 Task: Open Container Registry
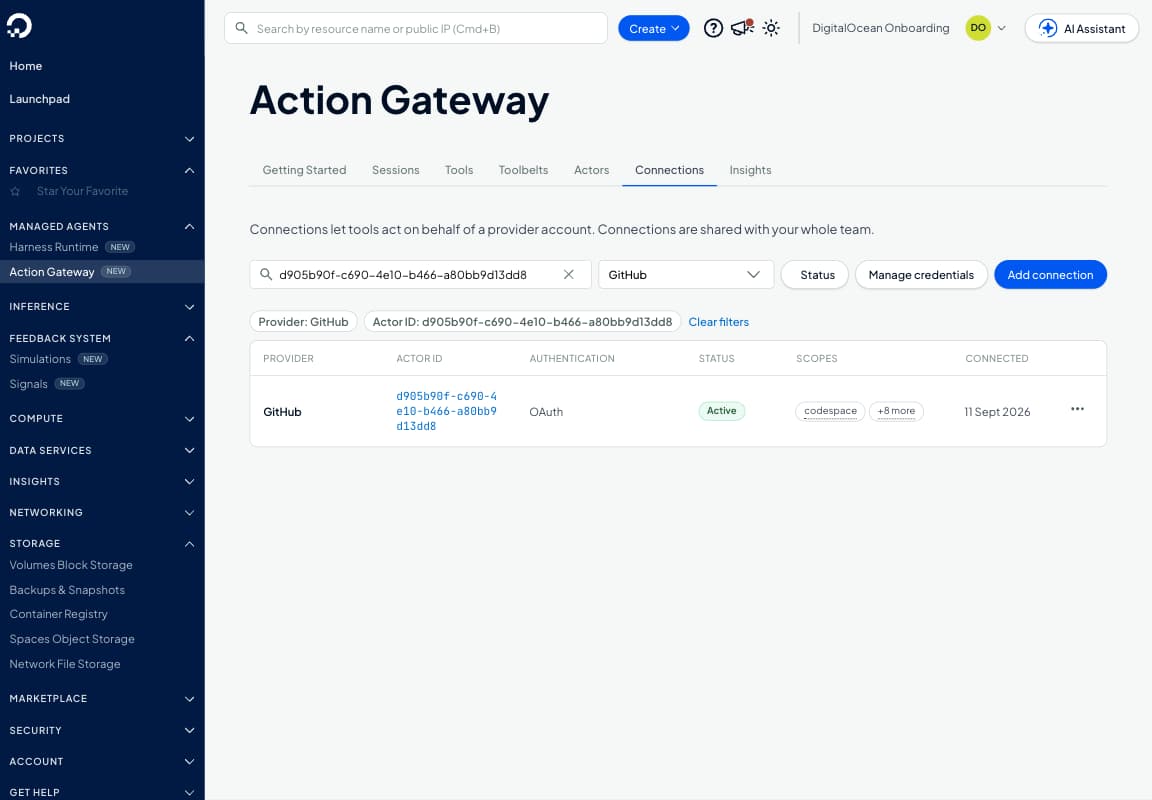pos(59,614)
